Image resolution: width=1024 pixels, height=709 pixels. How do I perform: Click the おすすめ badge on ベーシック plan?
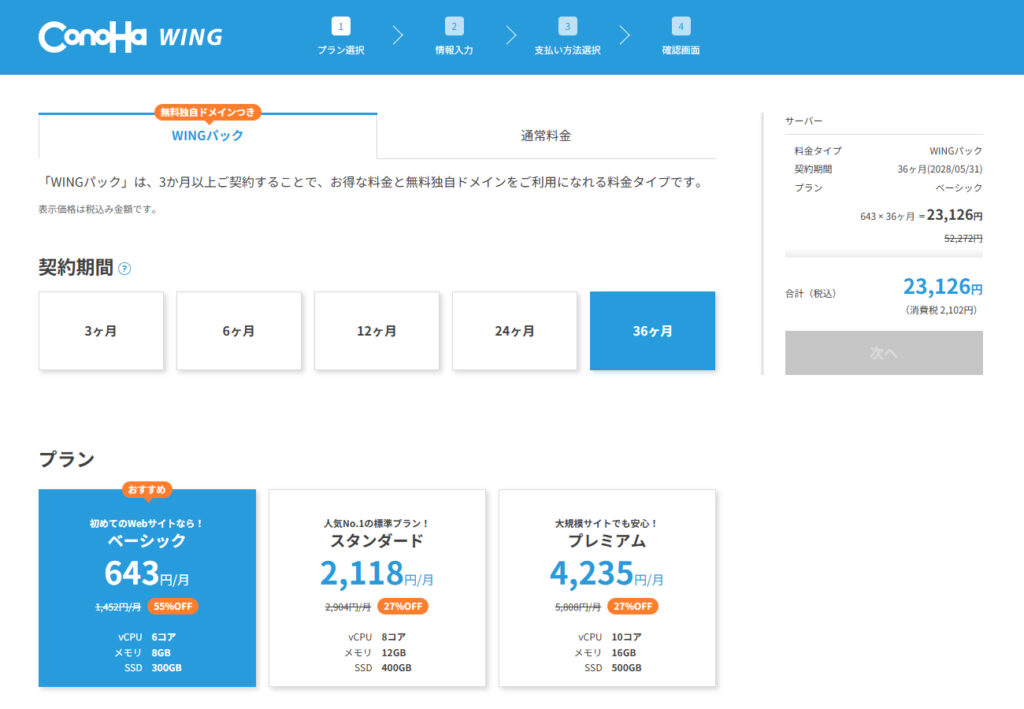[146, 491]
